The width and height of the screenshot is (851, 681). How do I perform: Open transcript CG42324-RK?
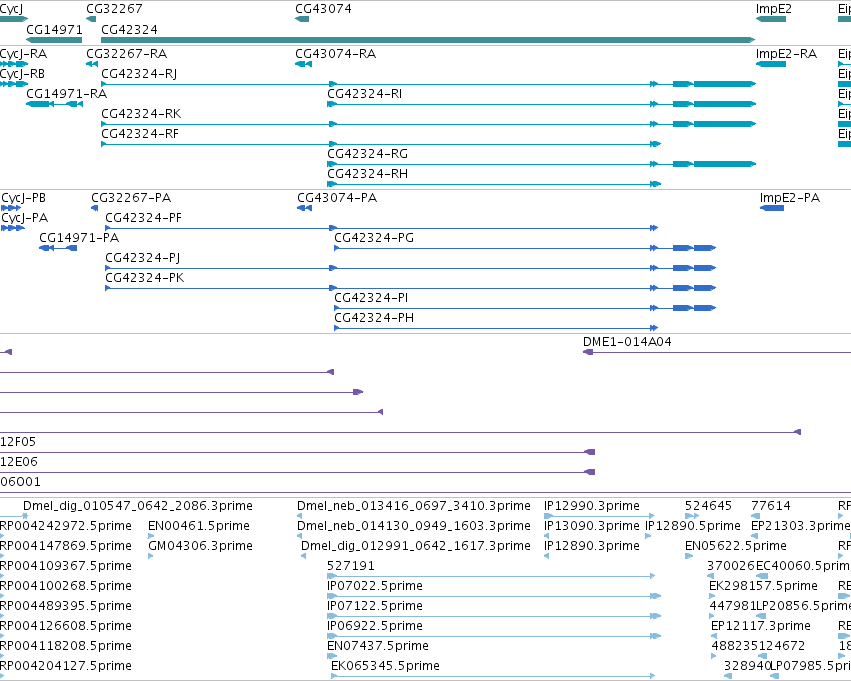coord(141,114)
